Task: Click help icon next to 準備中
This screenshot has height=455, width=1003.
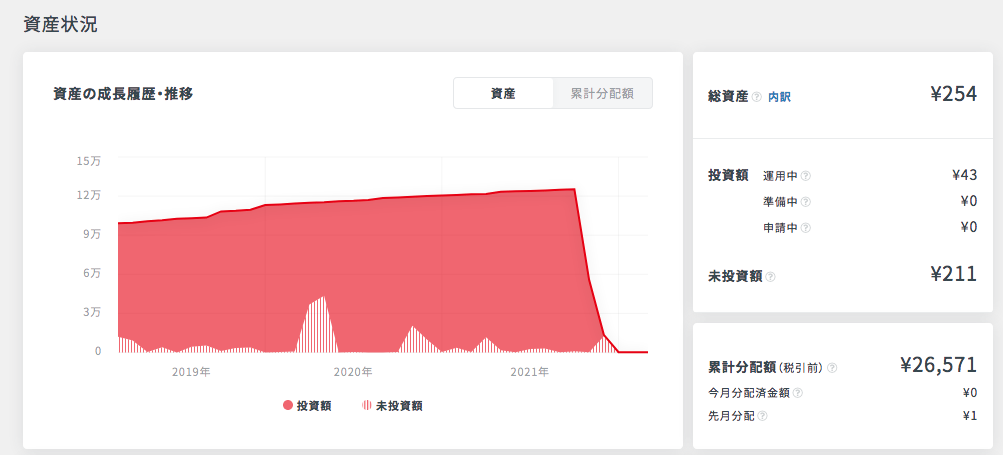Action: [x=805, y=202]
